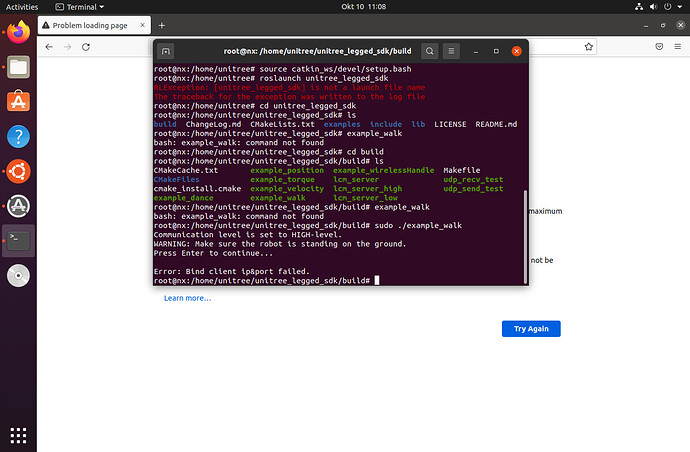Expand the system menu arrow
The image size is (690, 452).
(x=680, y=7)
